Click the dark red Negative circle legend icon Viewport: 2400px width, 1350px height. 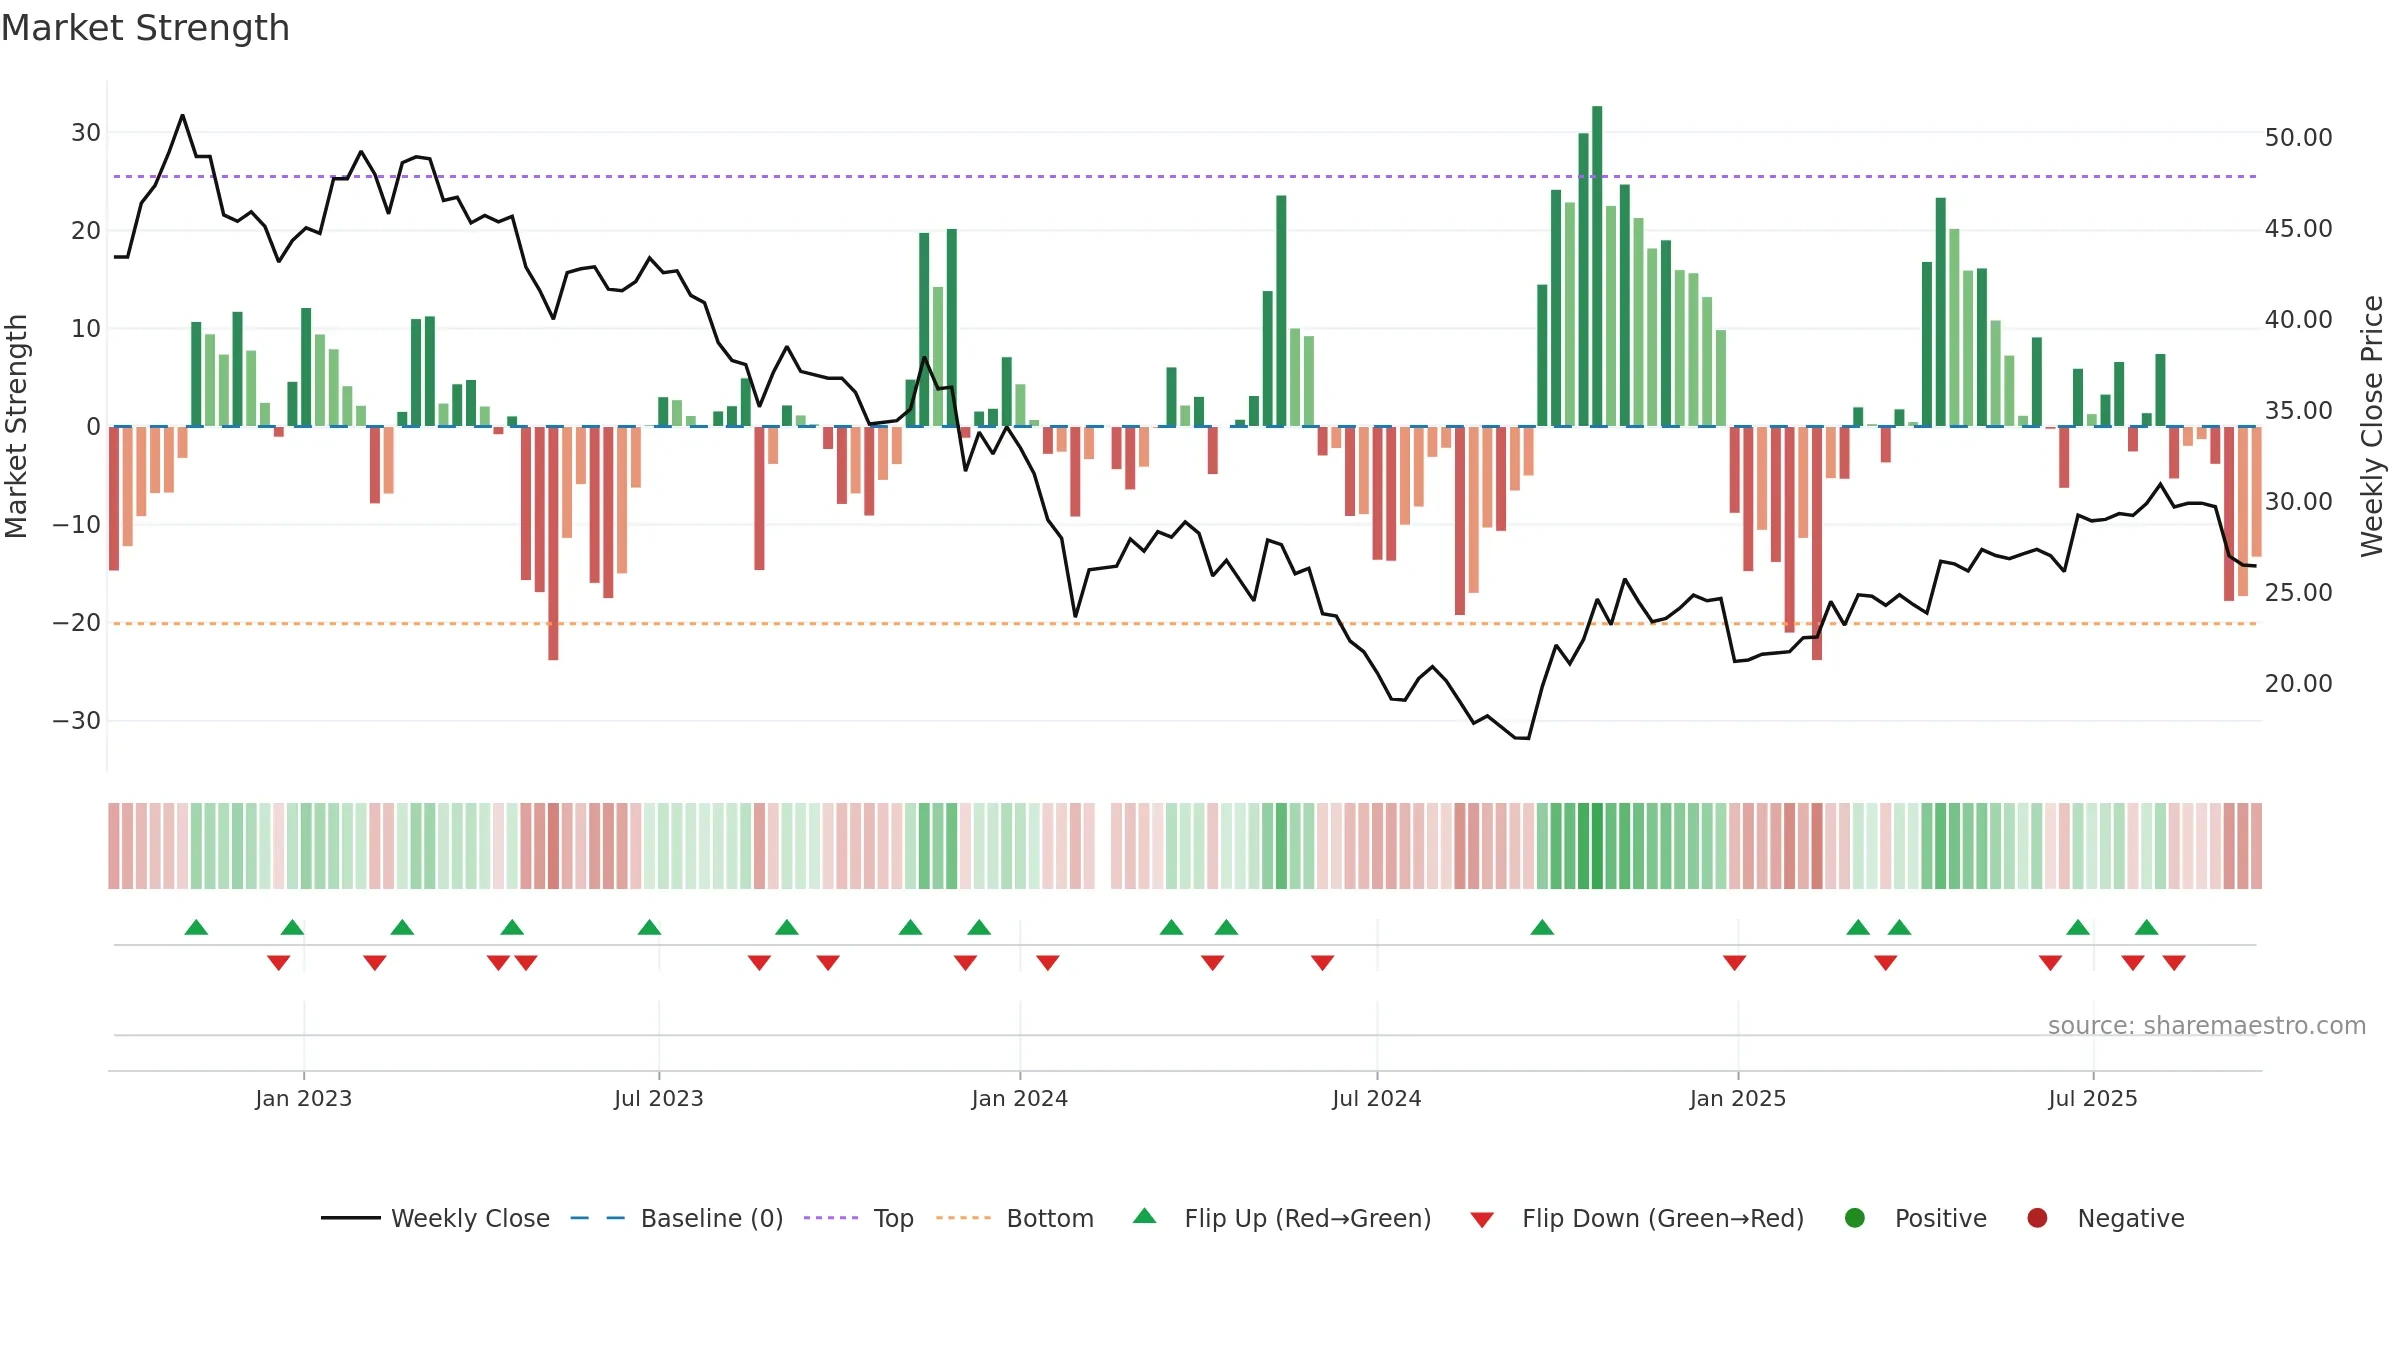click(x=2037, y=1218)
